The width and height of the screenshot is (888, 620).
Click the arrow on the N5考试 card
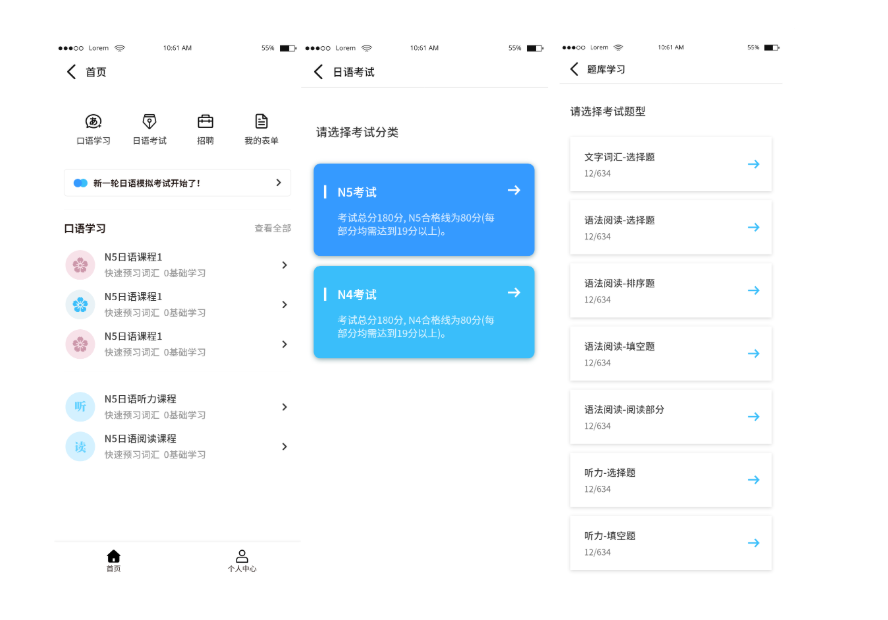[x=514, y=190]
